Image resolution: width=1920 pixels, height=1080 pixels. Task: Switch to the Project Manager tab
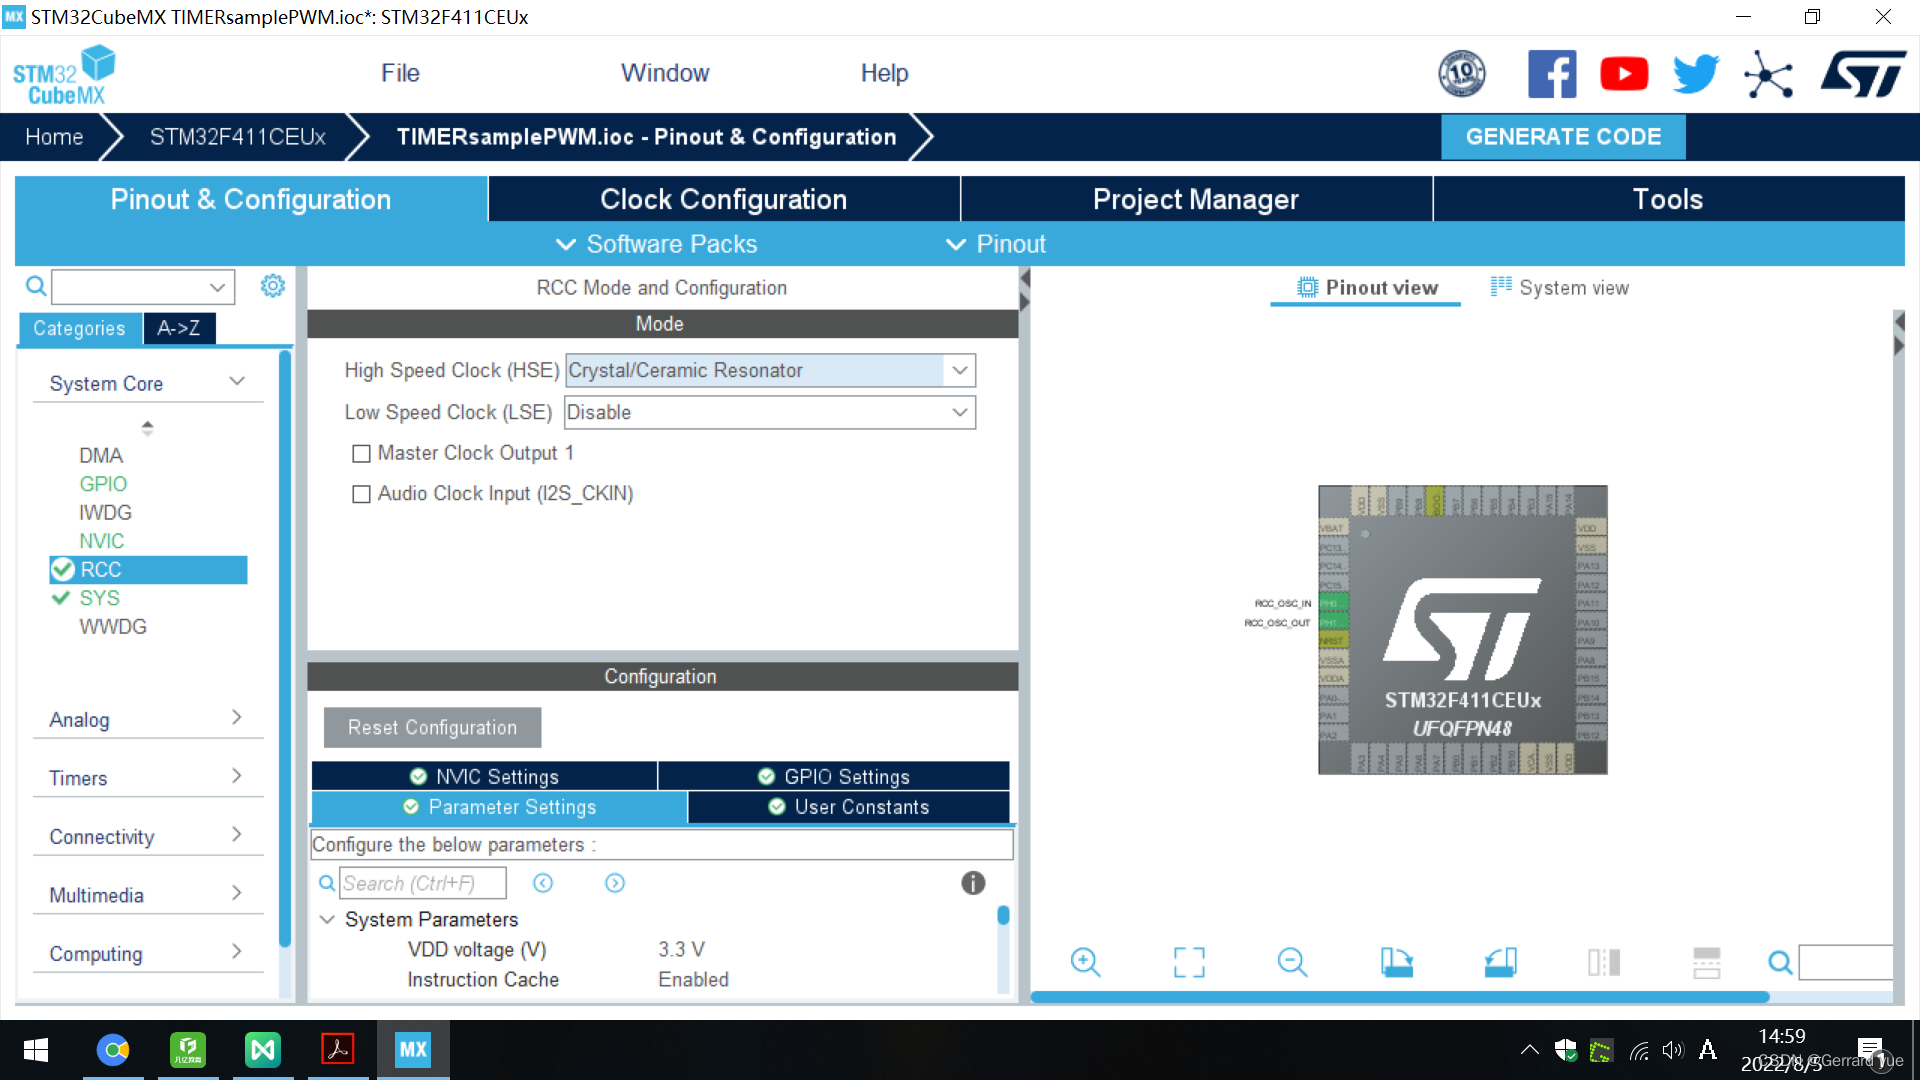[x=1196, y=199]
